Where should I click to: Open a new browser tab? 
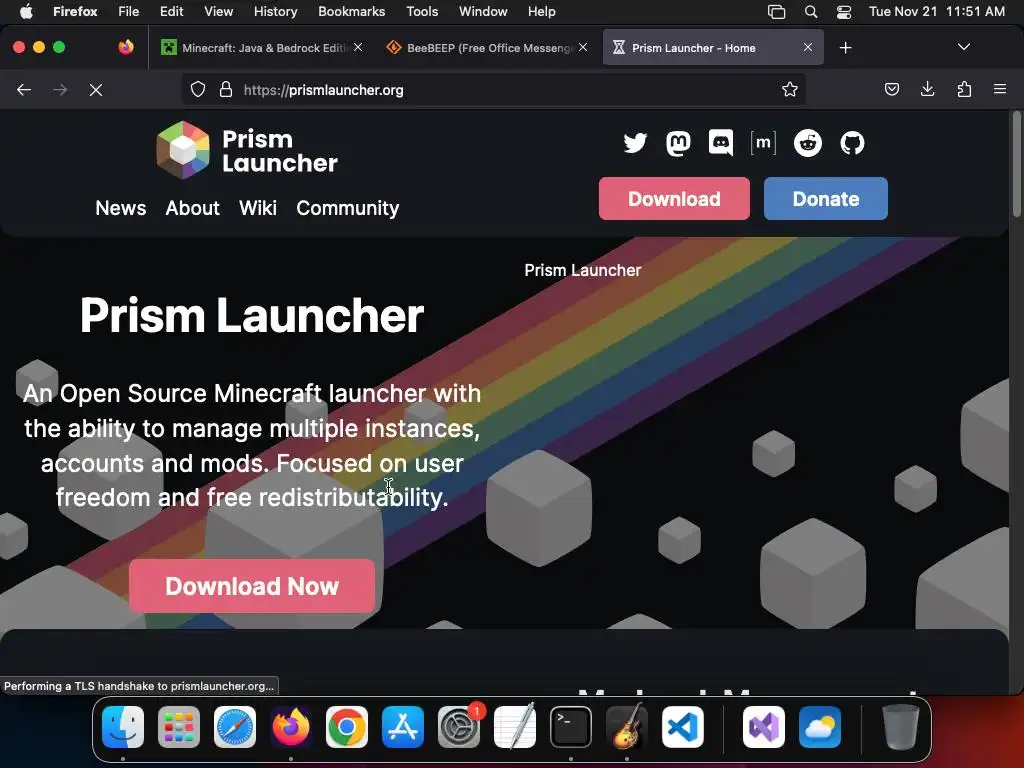(x=846, y=48)
